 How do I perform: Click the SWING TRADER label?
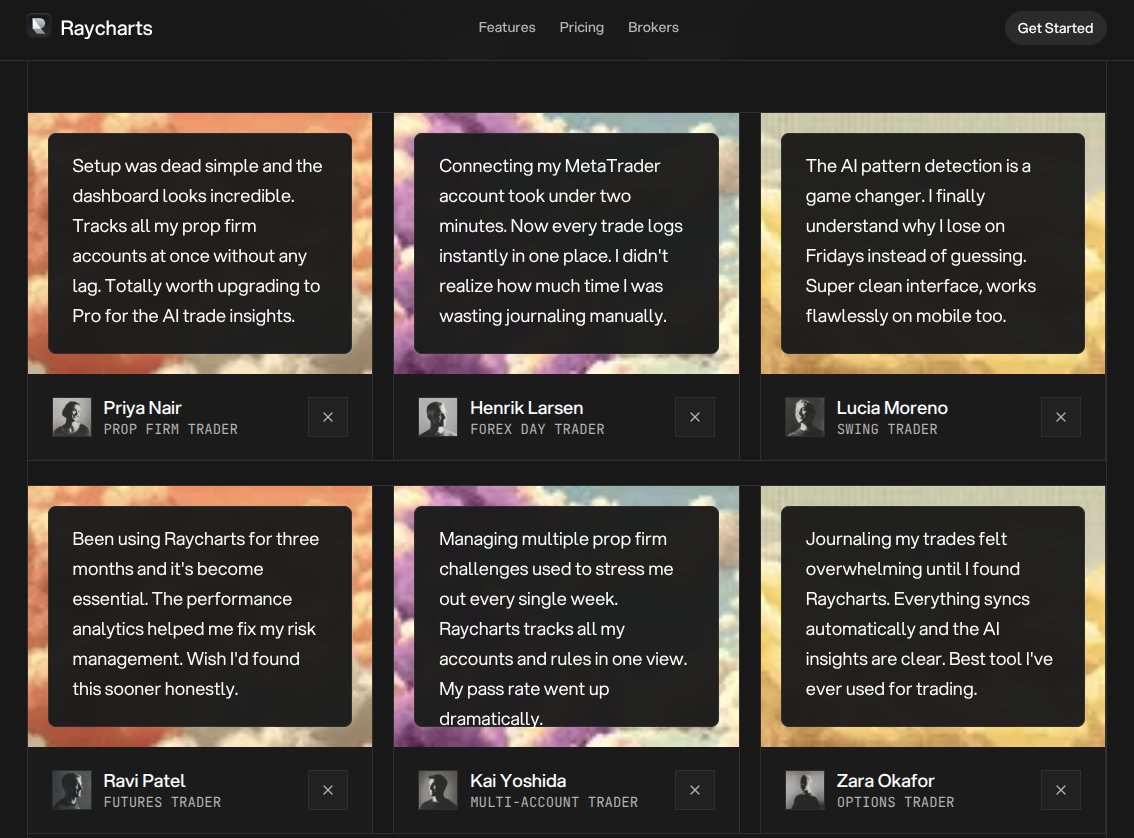click(887, 429)
